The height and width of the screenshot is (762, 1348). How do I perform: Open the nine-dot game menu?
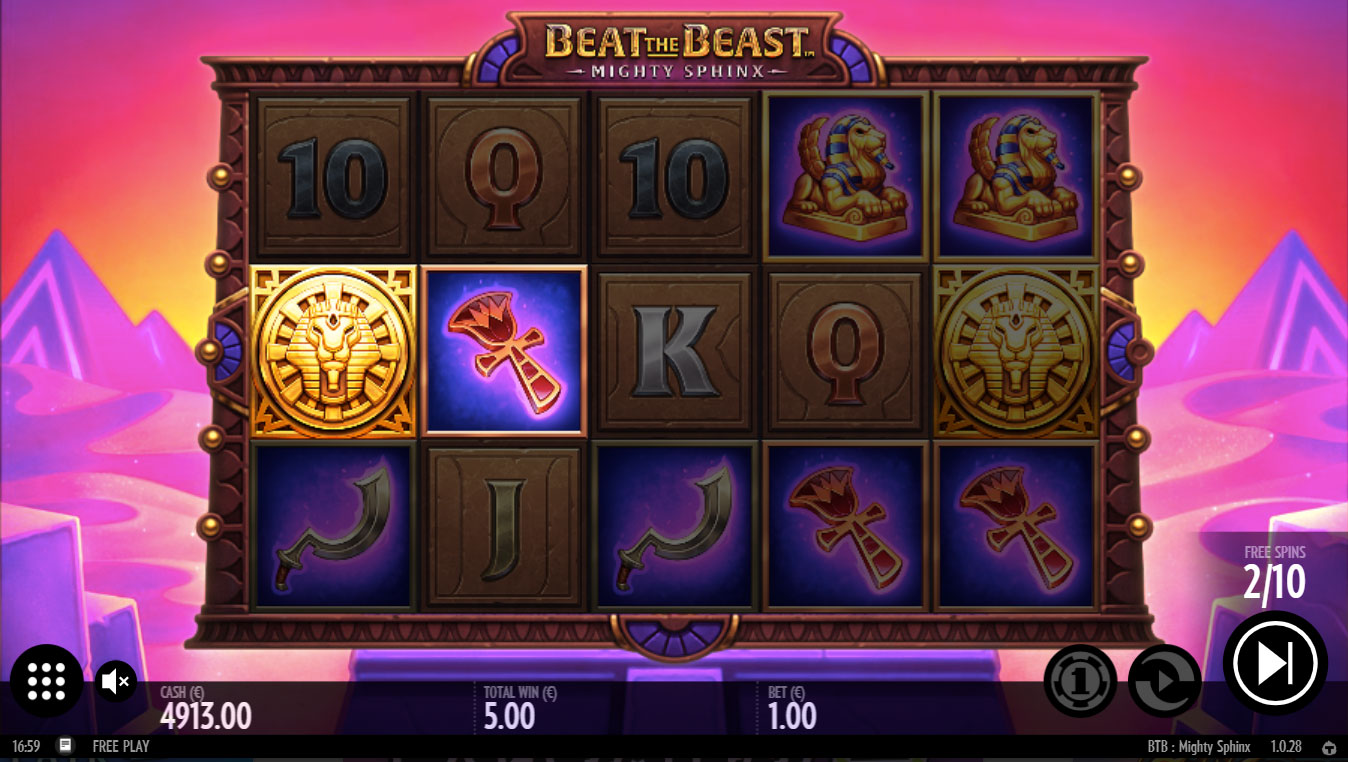tap(46, 681)
